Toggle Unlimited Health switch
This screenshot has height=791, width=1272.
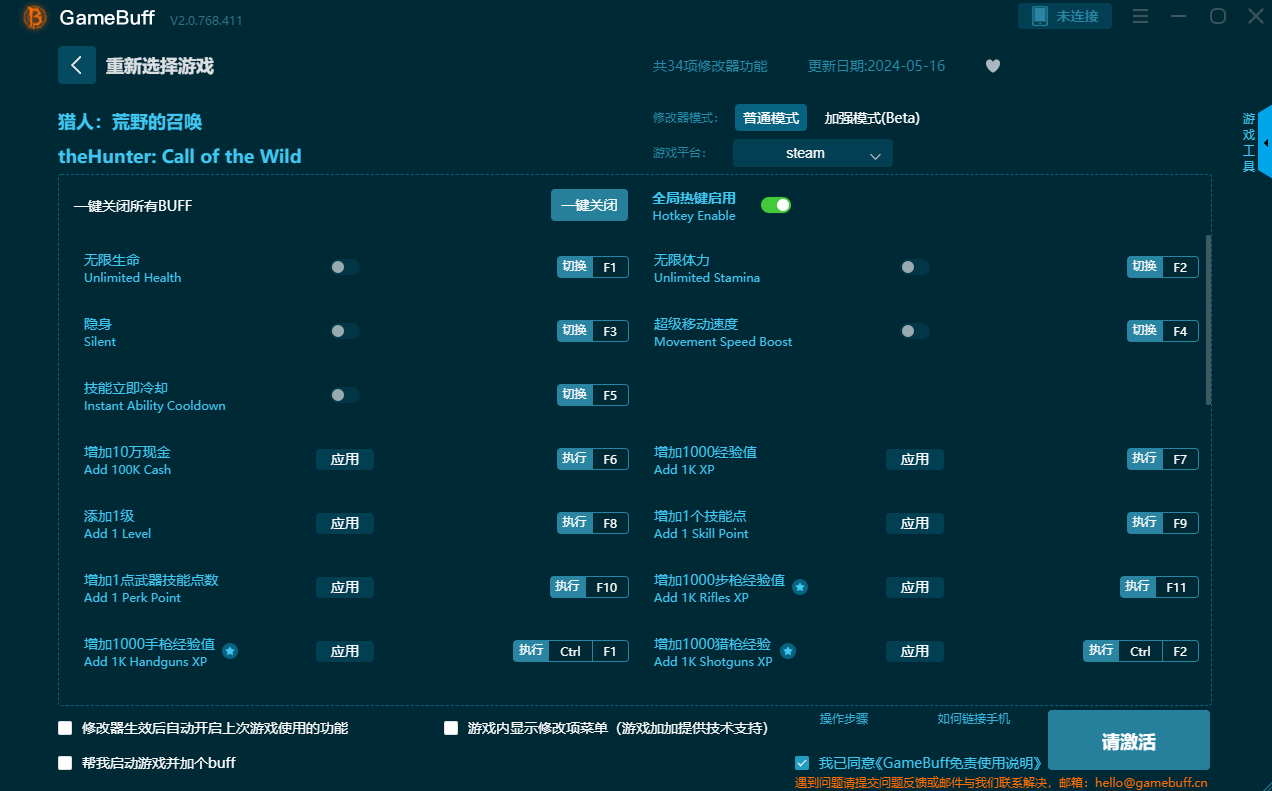coord(345,267)
